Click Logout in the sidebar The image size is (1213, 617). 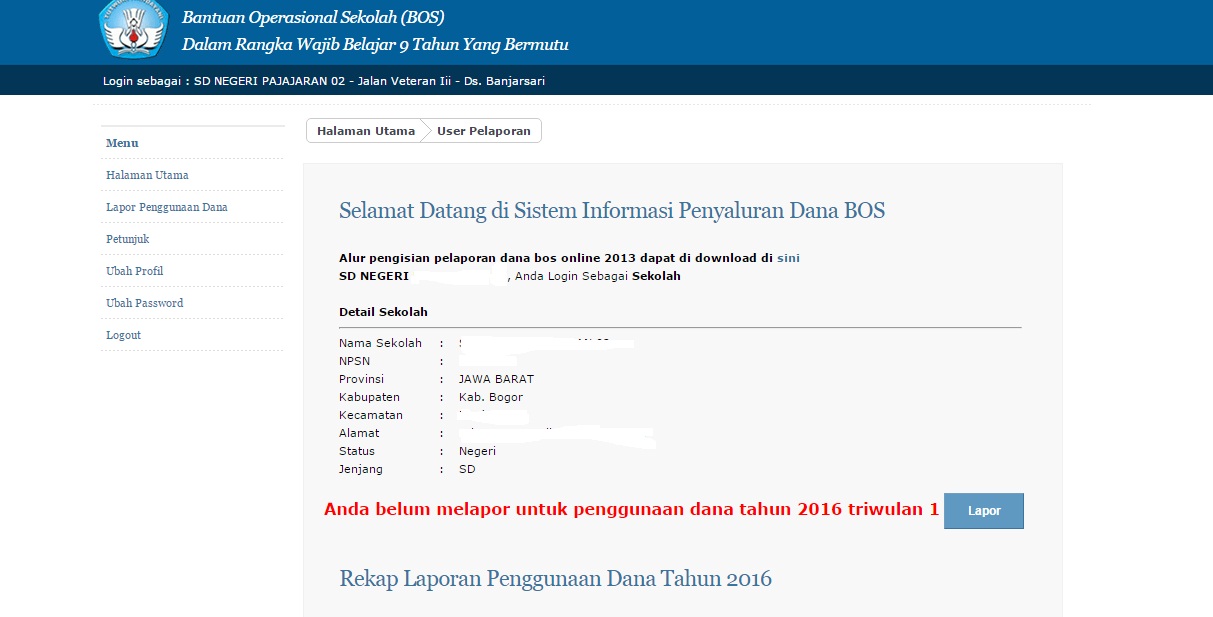pos(123,334)
